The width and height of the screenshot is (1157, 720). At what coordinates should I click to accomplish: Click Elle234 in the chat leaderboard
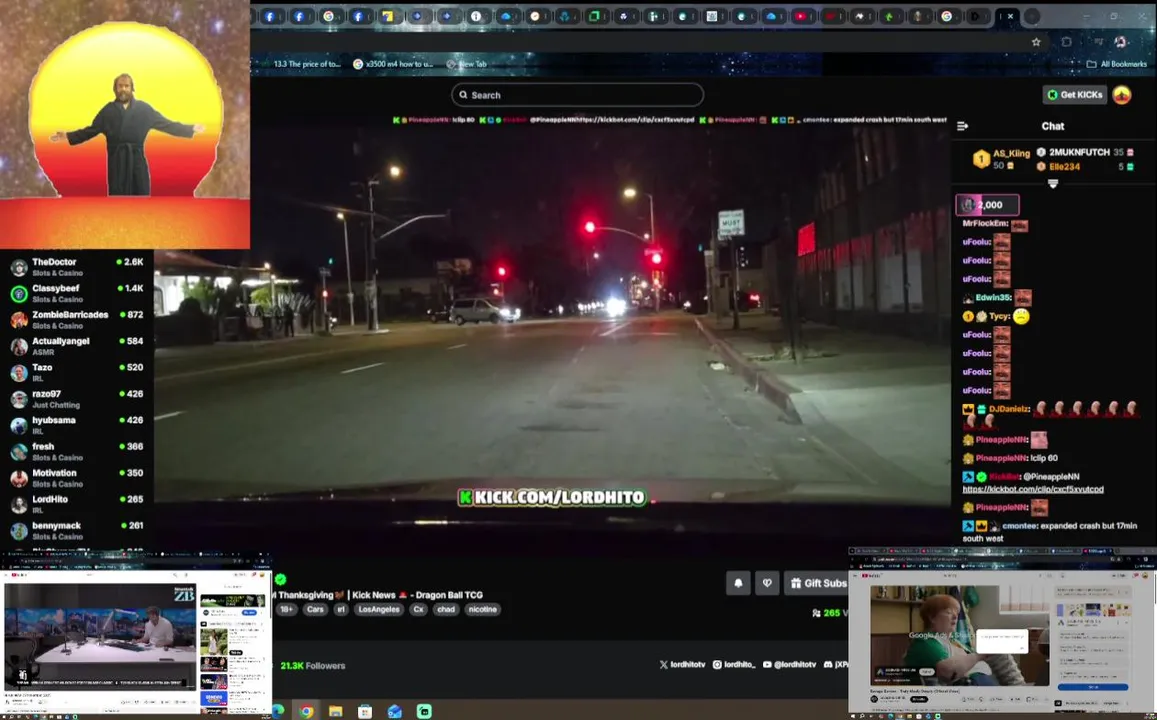coord(1064,167)
